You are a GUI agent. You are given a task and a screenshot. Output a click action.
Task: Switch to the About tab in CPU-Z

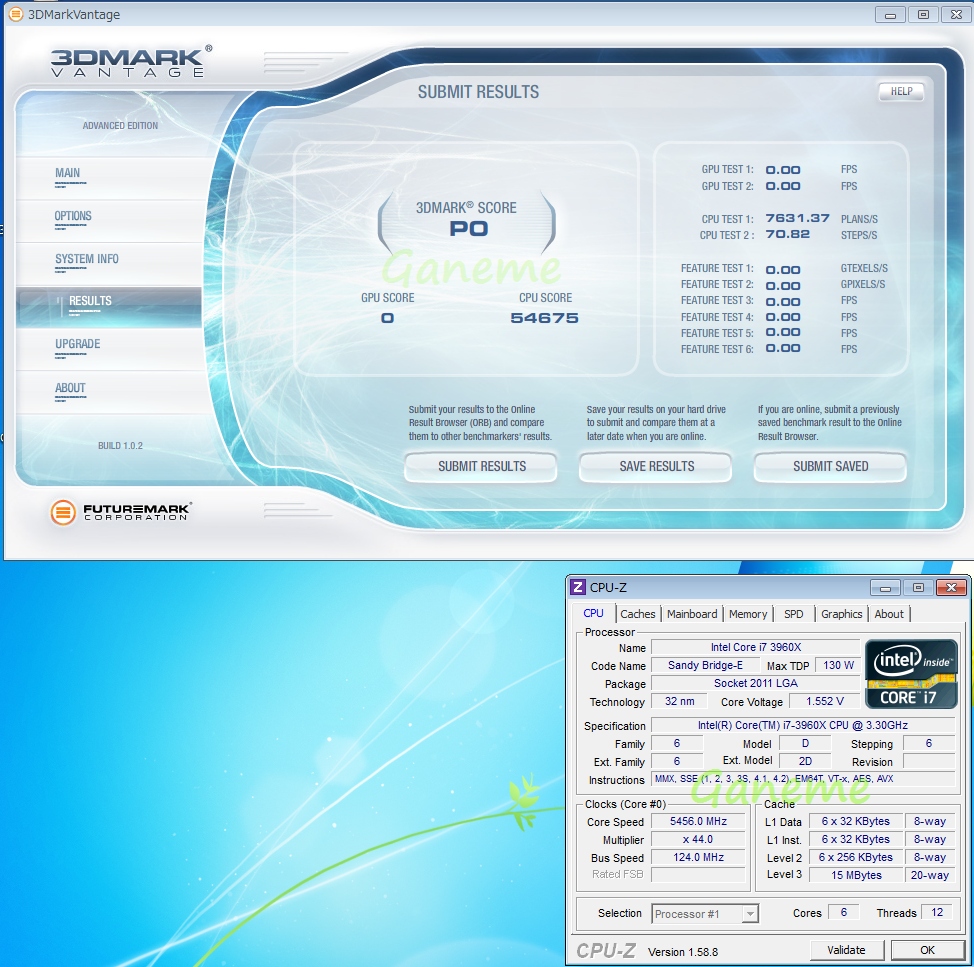pos(889,614)
